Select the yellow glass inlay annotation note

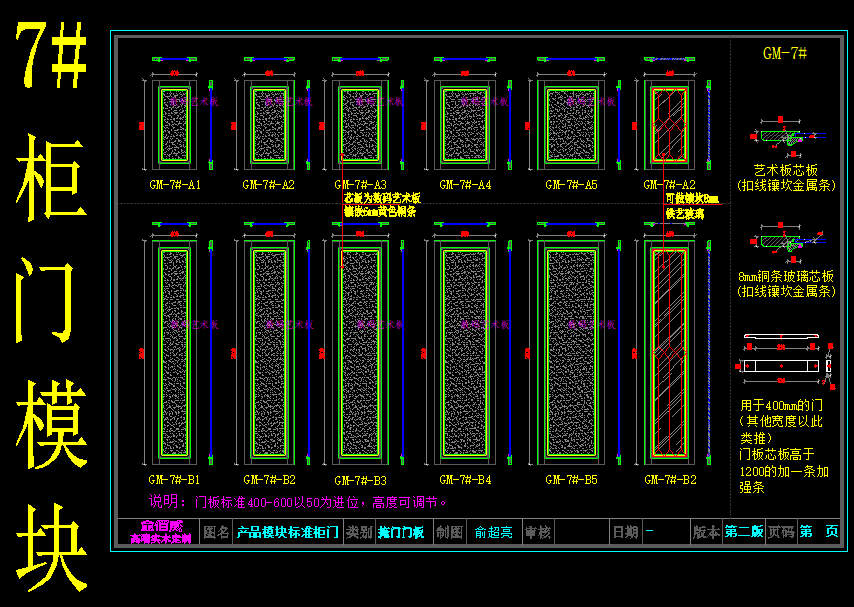tap(692, 206)
